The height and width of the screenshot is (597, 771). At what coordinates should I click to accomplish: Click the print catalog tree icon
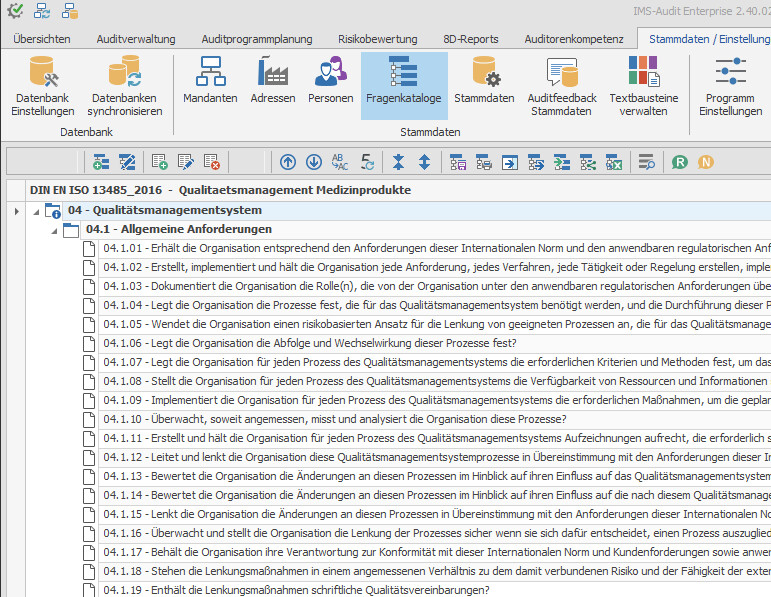pyautogui.click(x=484, y=162)
